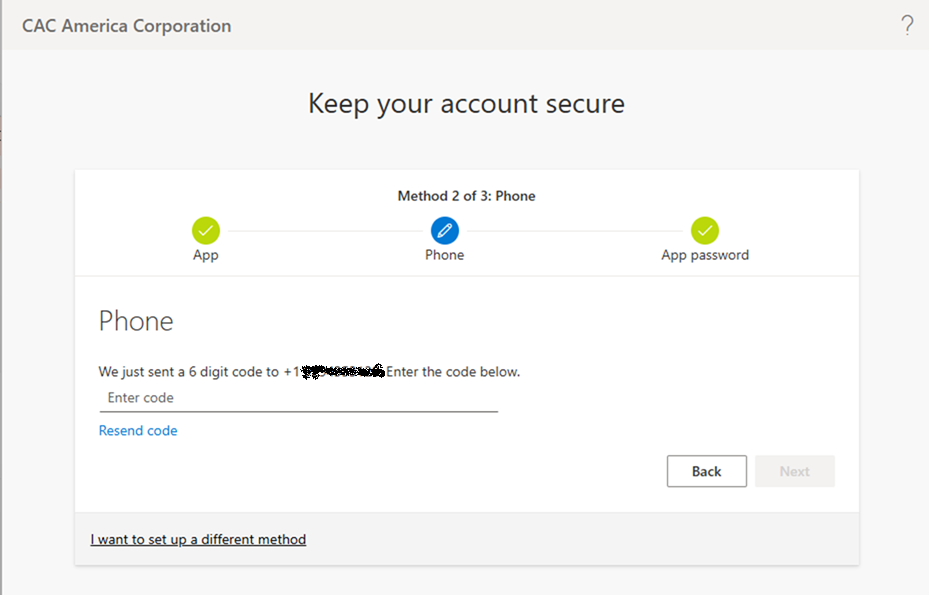Click the Resend code link
Image resolution: width=935 pixels, height=595 pixels.
[138, 431]
